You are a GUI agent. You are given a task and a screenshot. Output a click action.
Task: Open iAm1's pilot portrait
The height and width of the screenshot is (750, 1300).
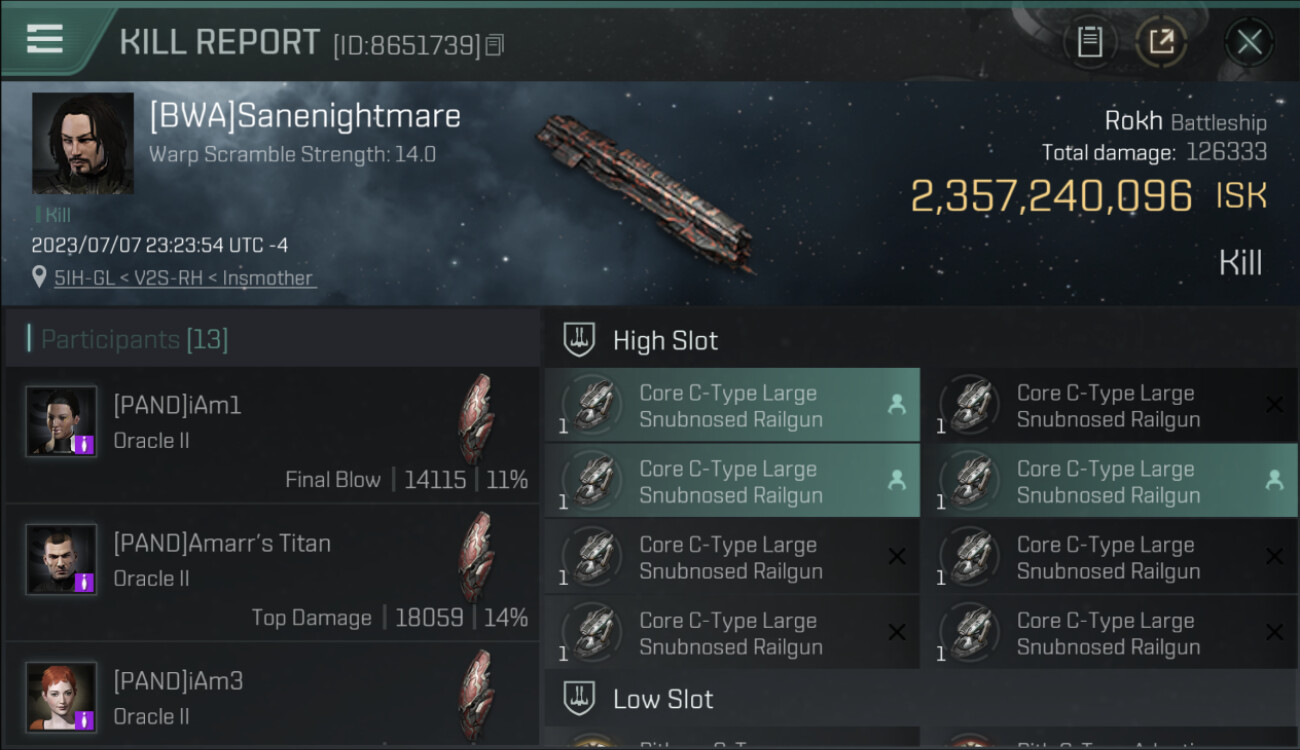(61, 421)
